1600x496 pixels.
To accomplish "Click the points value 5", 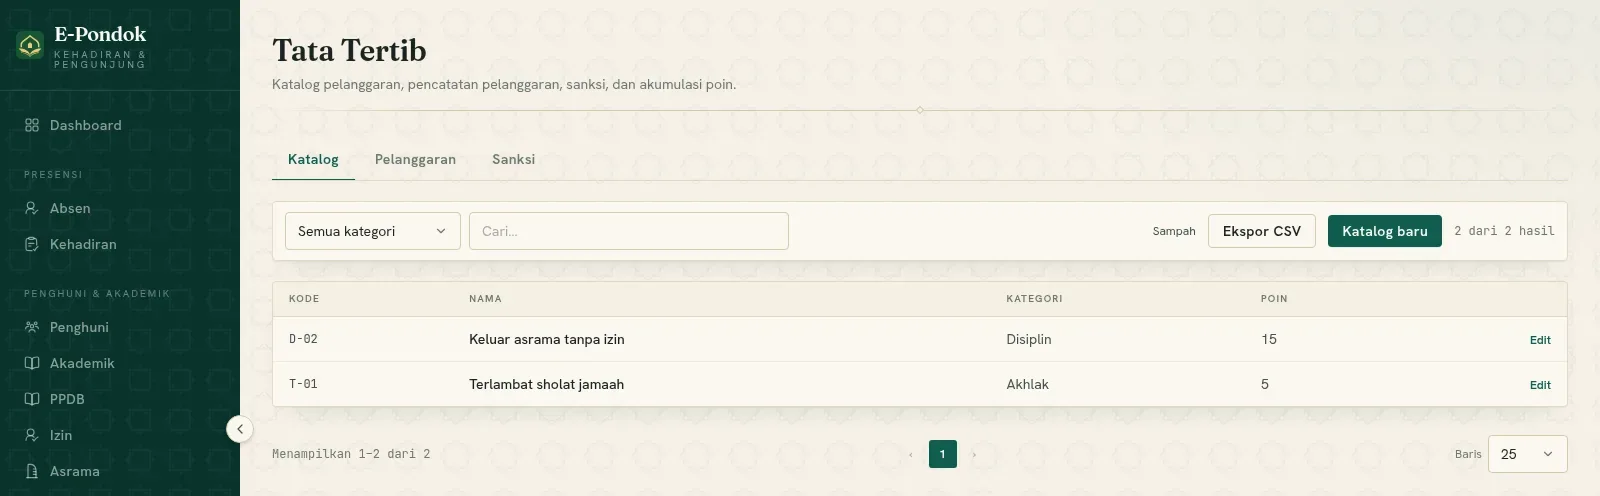I will point(1265,384).
